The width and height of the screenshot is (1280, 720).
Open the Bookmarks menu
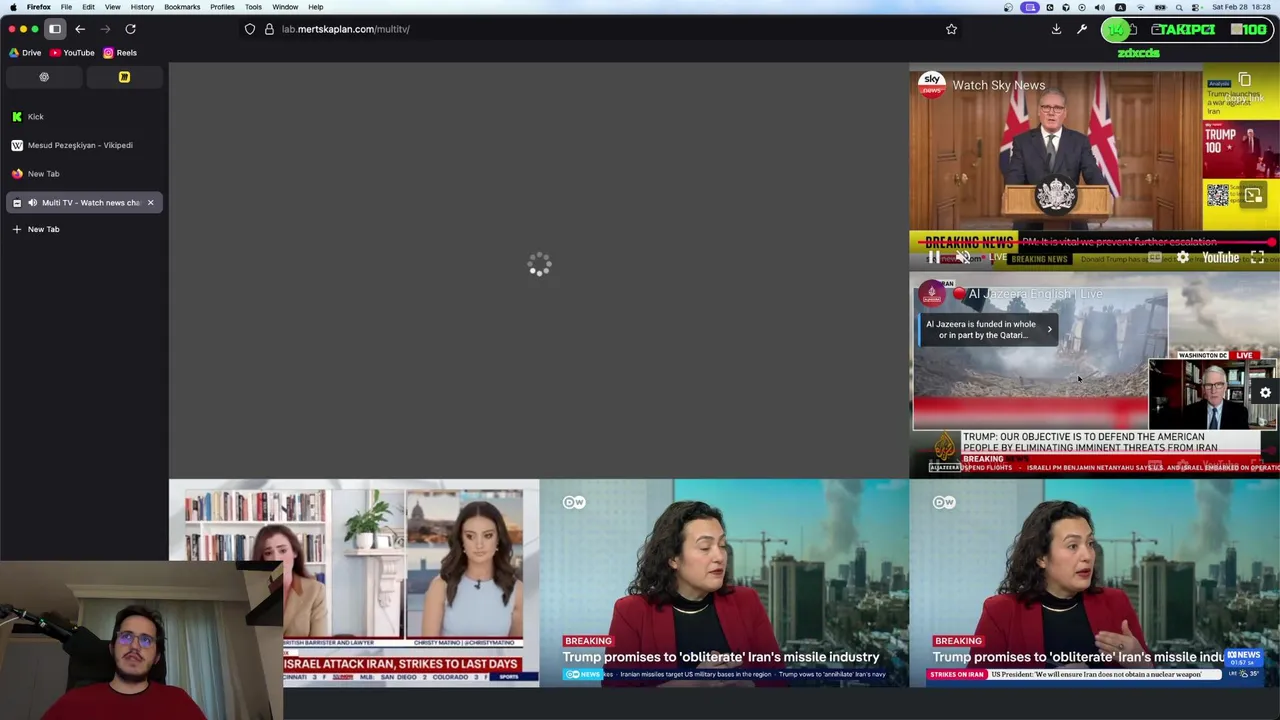coord(182,7)
